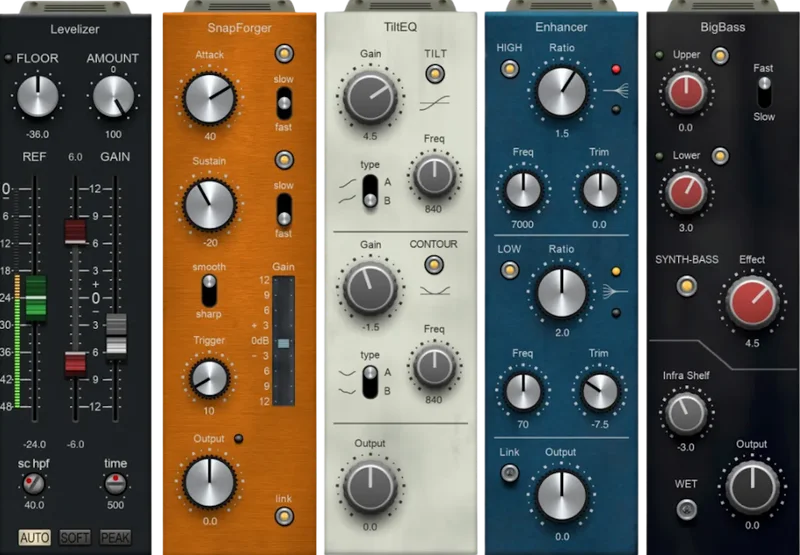Click the Levelizer module title
This screenshot has width=800, height=555.
[x=74, y=29]
